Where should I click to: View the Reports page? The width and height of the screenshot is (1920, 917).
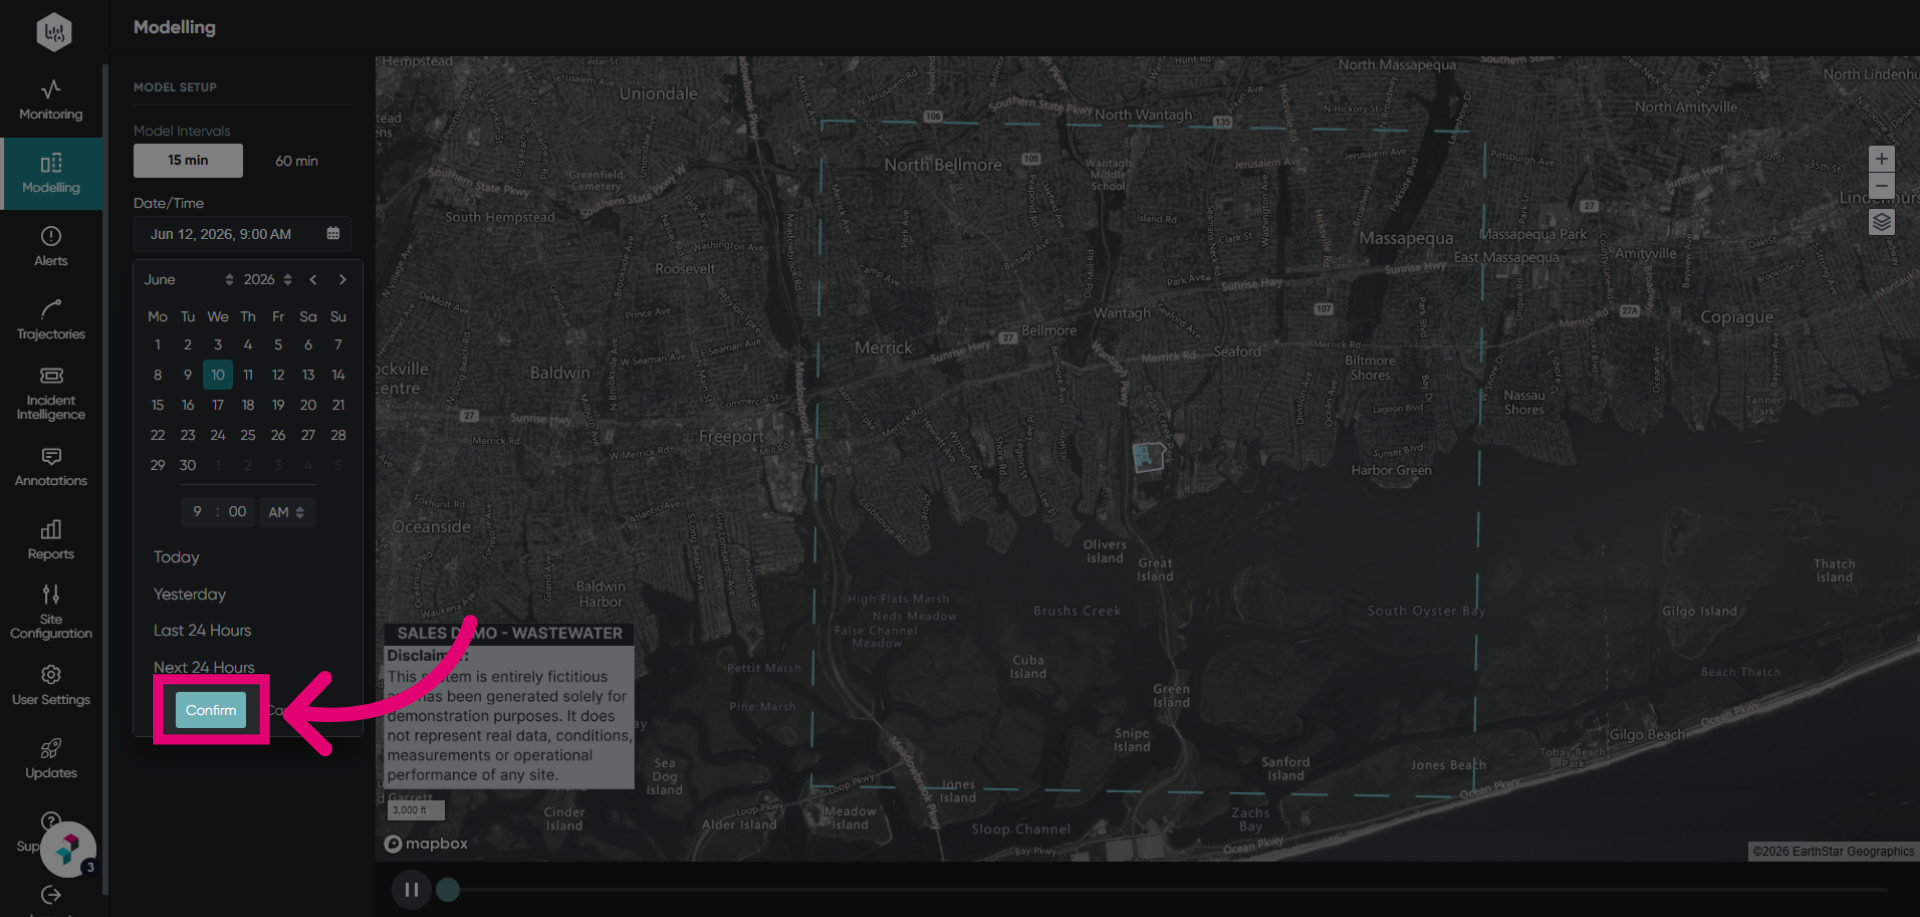(51, 539)
